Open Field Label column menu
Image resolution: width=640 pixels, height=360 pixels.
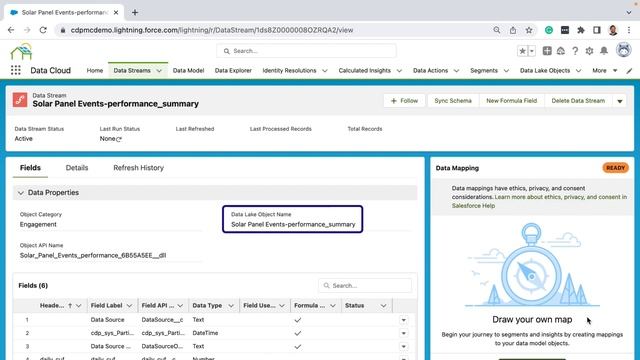click(129, 306)
